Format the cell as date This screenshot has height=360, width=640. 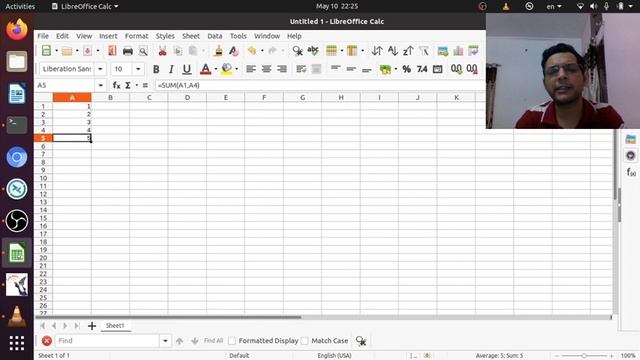click(438, 69)
